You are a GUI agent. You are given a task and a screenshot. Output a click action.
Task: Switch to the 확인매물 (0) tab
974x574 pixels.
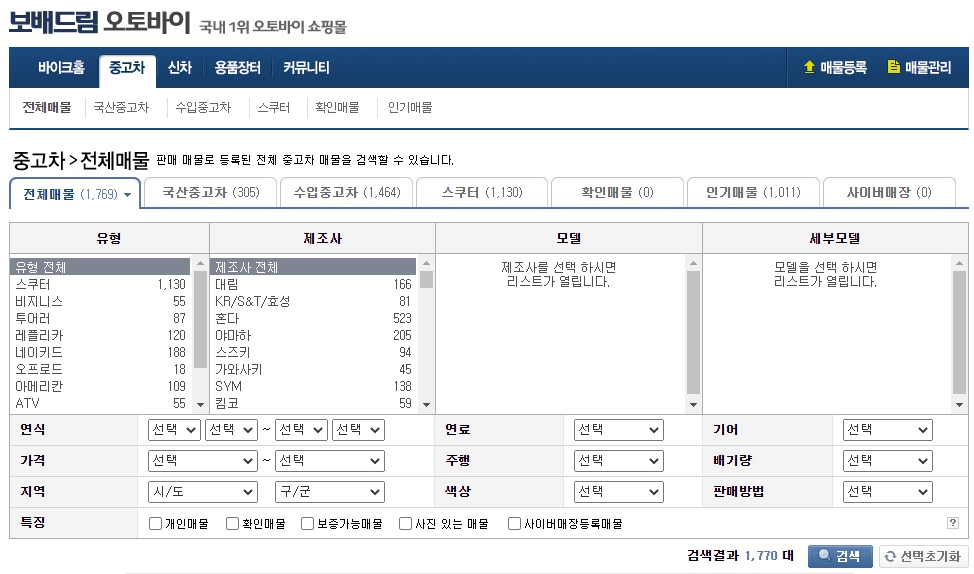[617, 193]
